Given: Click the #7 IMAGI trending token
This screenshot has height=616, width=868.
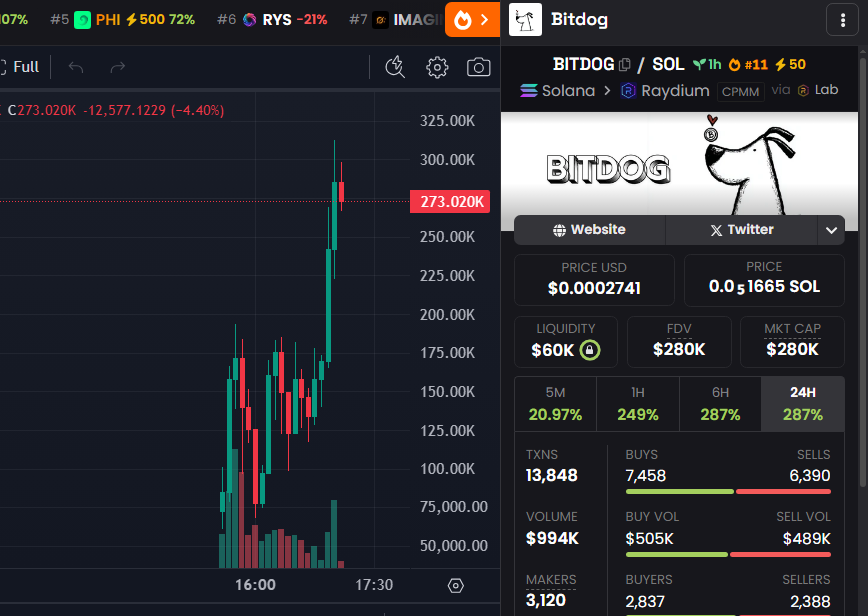Looking at the screenshot, I should click(396, 20).
